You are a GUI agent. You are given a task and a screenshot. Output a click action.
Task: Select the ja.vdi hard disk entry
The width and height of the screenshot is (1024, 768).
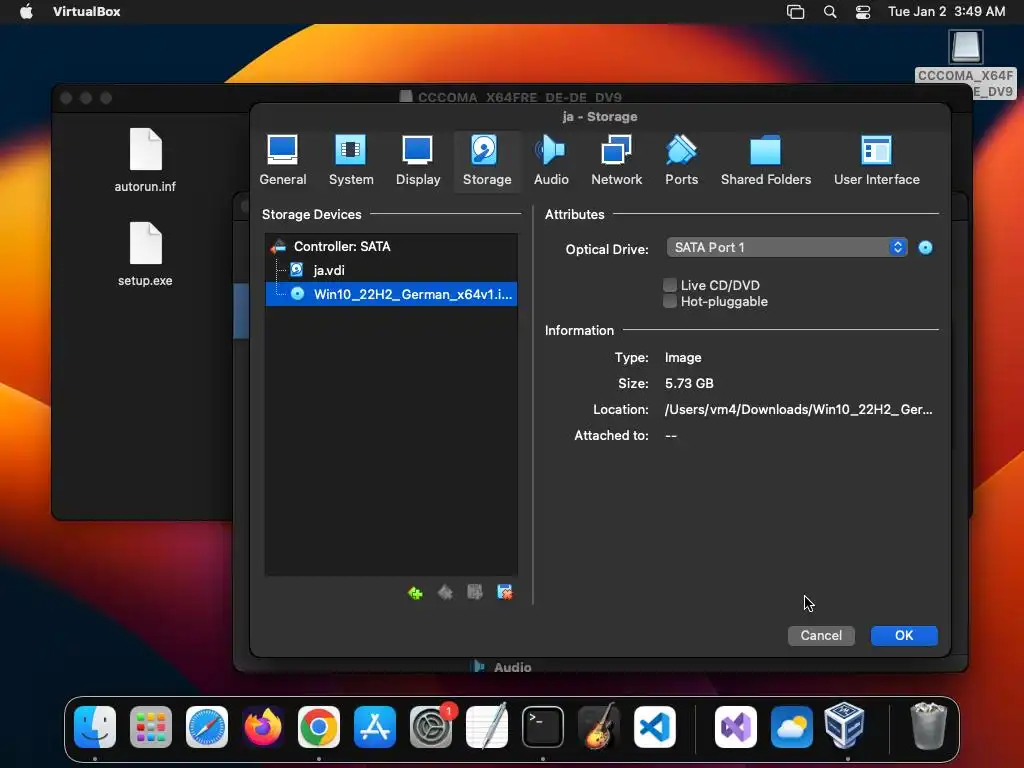click(x=391, y=270)
